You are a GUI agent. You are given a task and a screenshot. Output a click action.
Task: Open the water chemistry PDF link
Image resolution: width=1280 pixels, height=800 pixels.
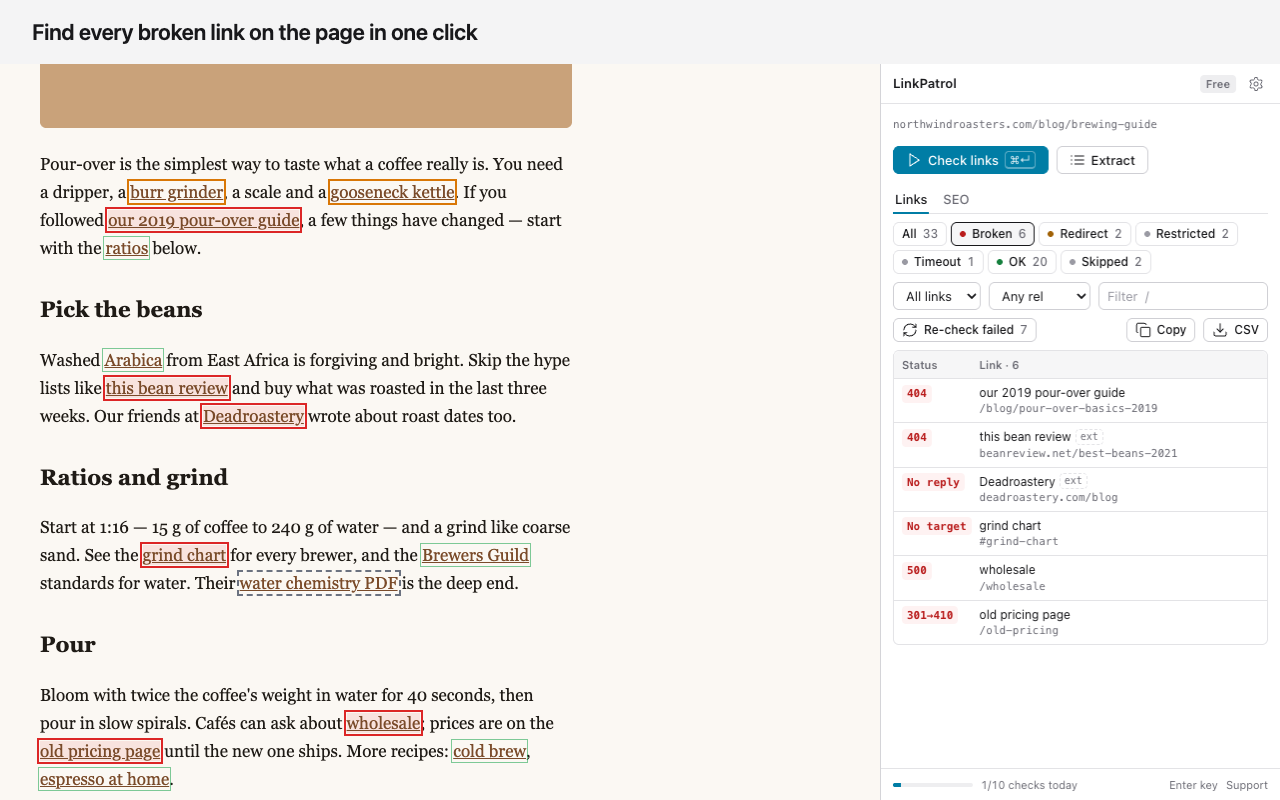319,583
